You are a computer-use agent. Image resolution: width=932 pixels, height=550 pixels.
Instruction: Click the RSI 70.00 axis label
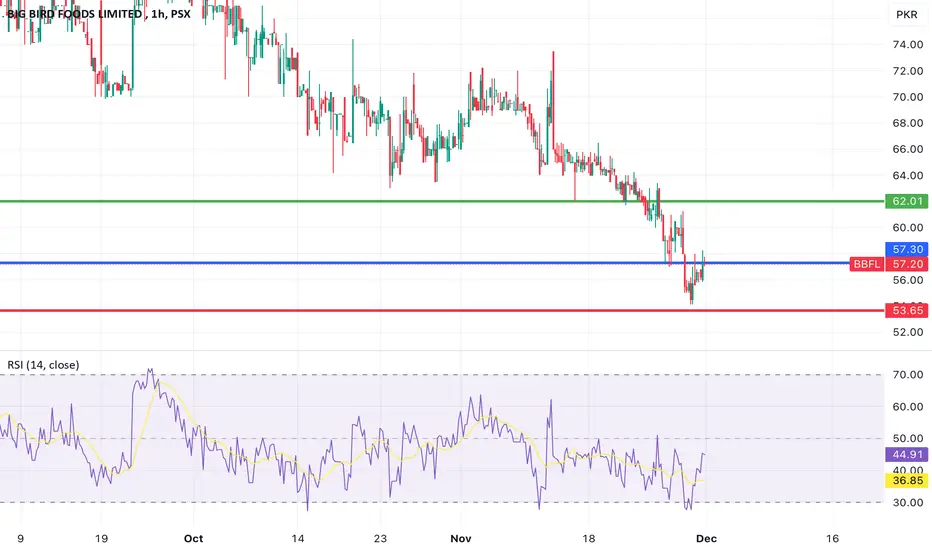[908, 375]
